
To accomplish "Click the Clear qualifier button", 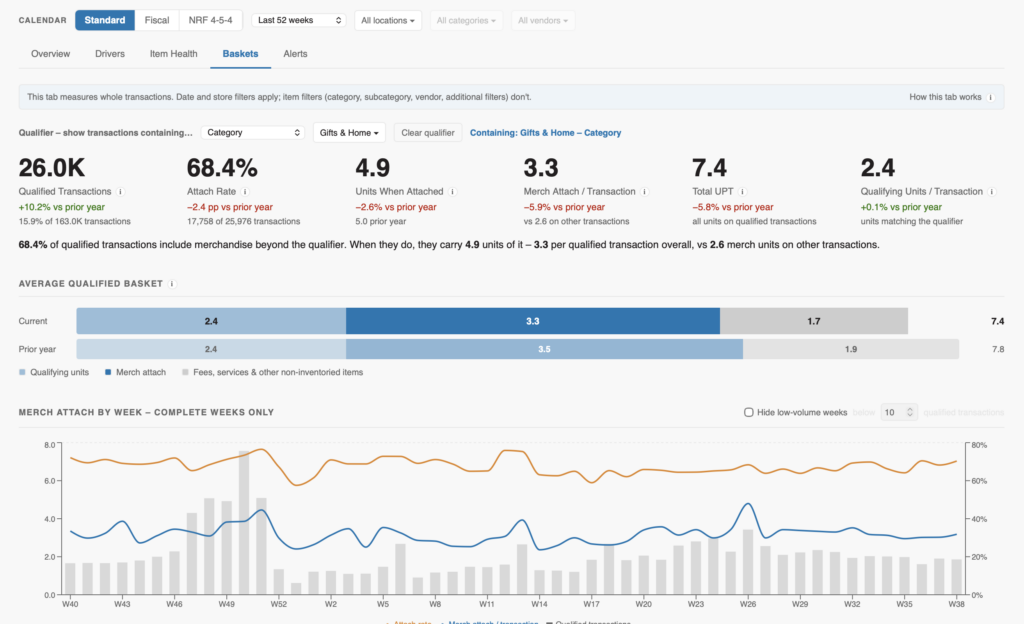I will click(x=428, y=133).
